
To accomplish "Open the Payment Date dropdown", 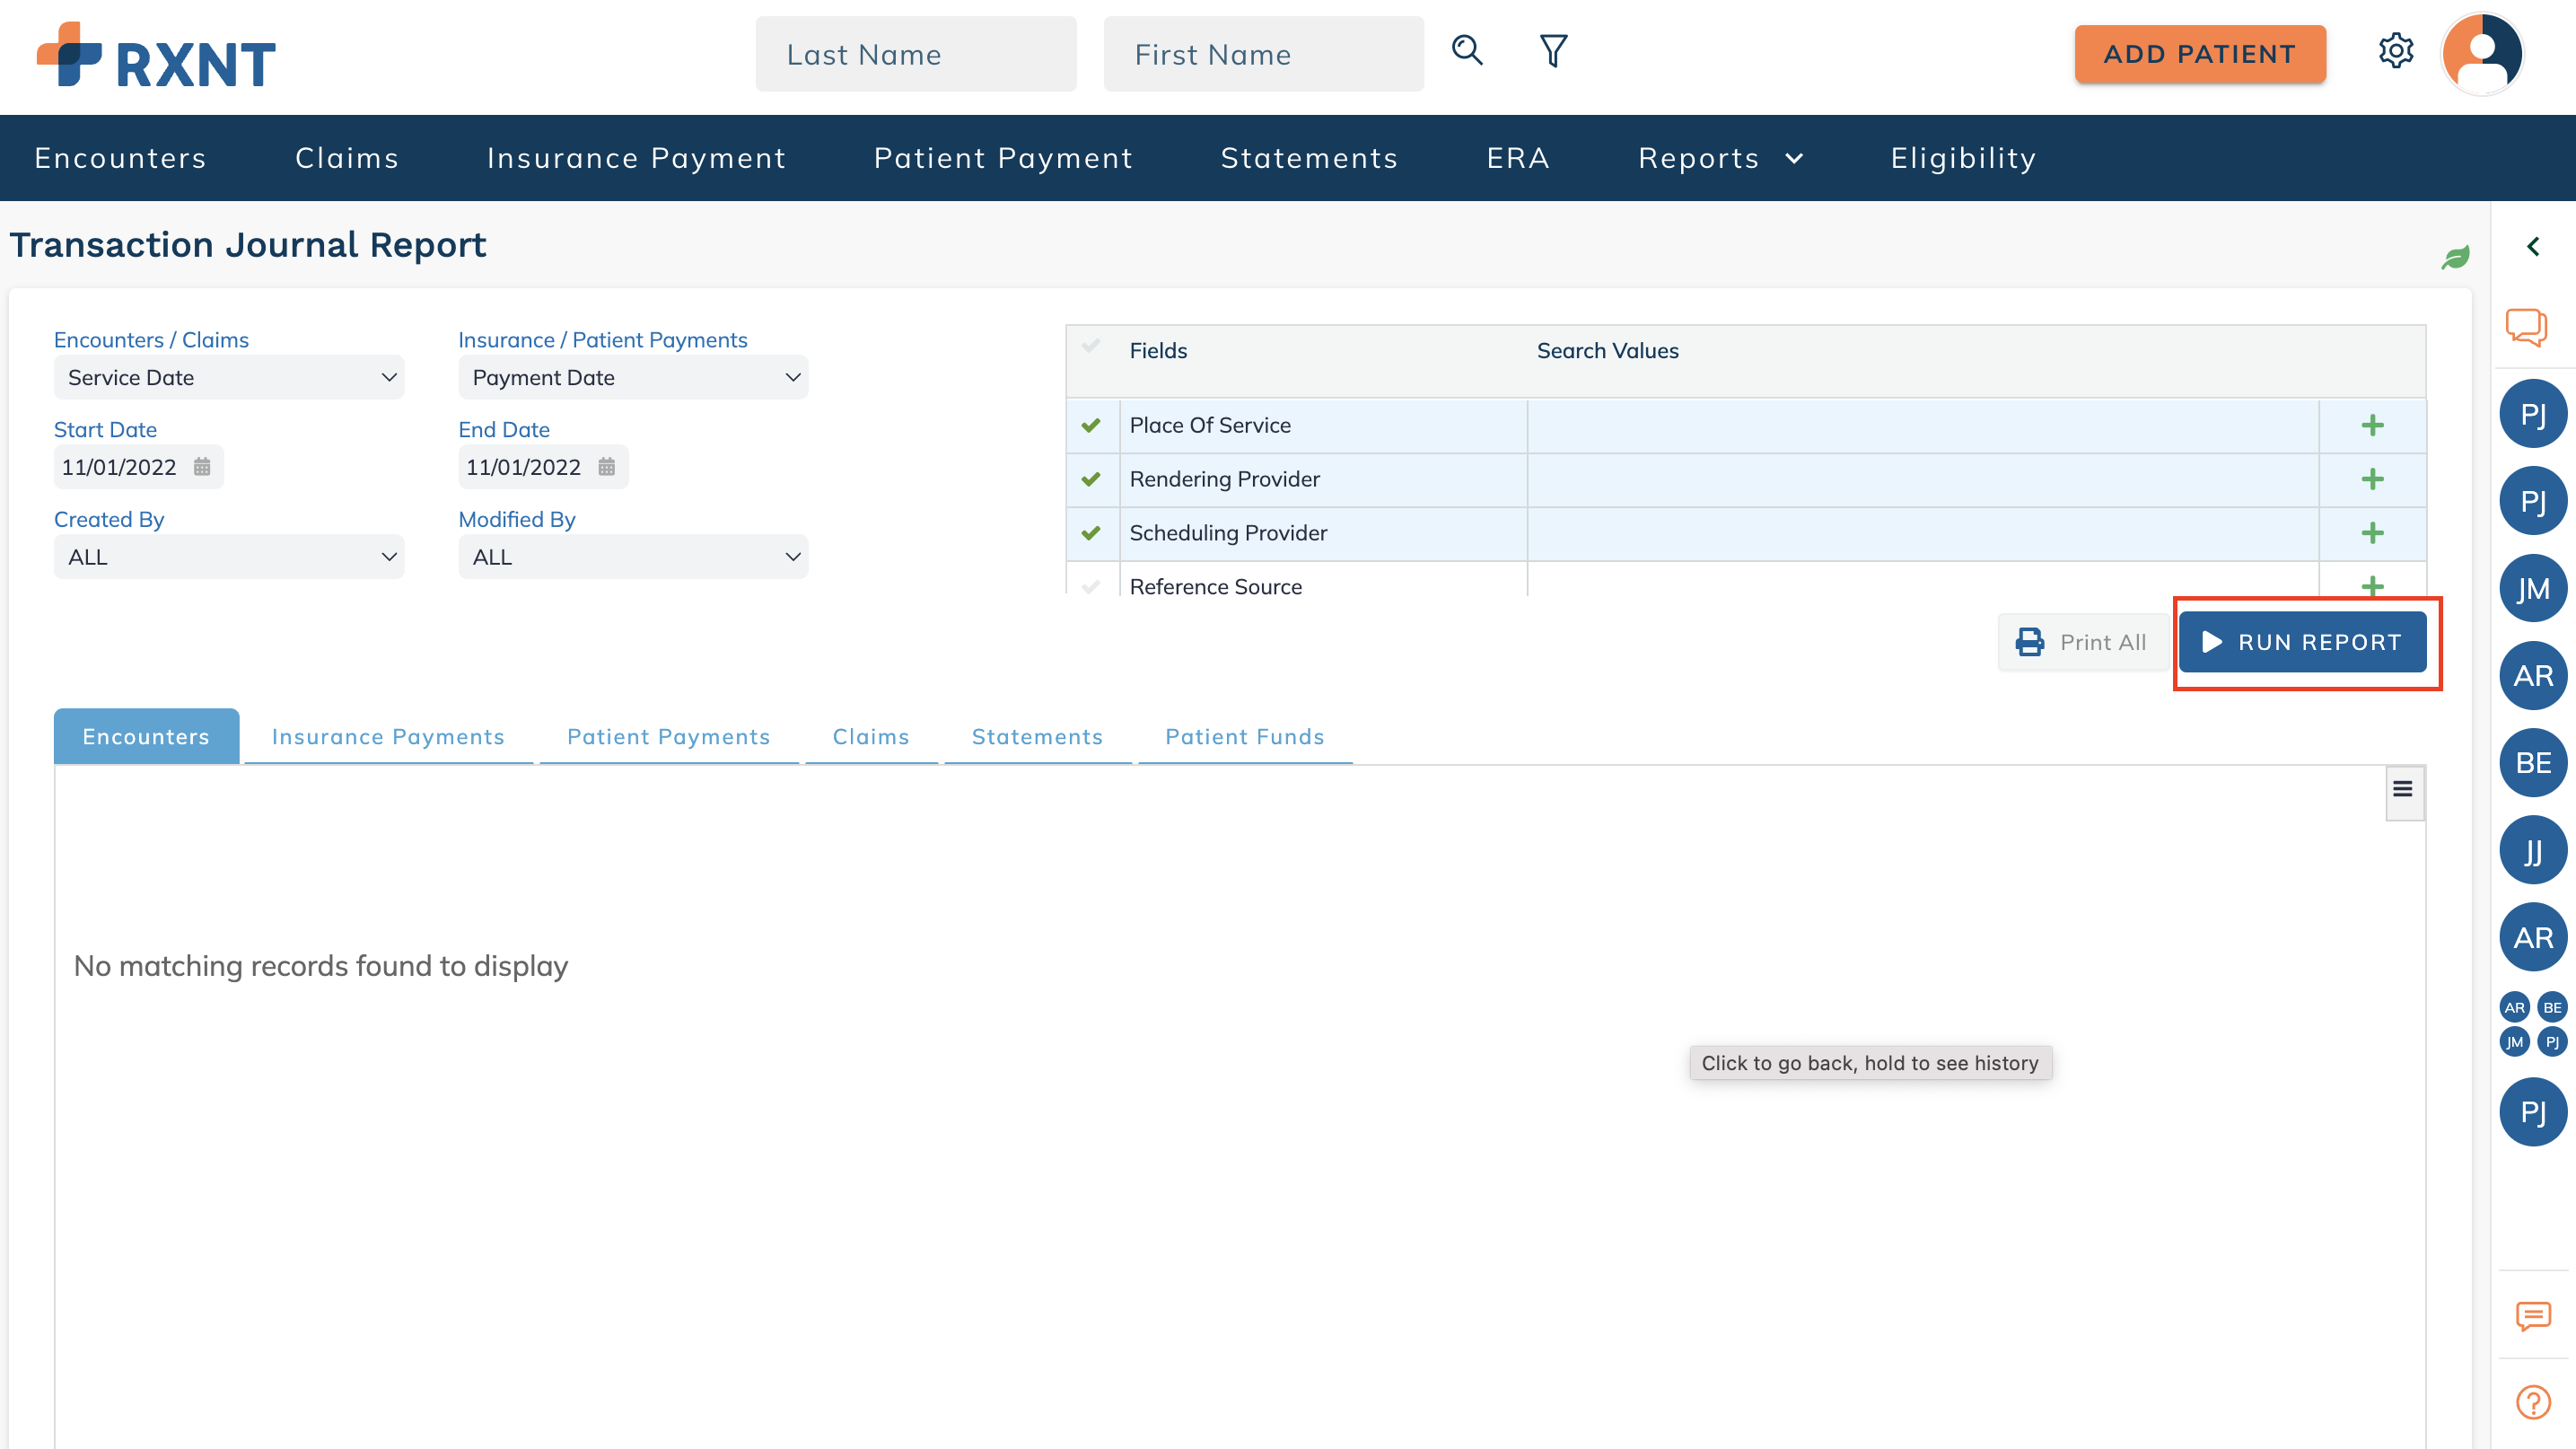I will (x=633, y=378).
